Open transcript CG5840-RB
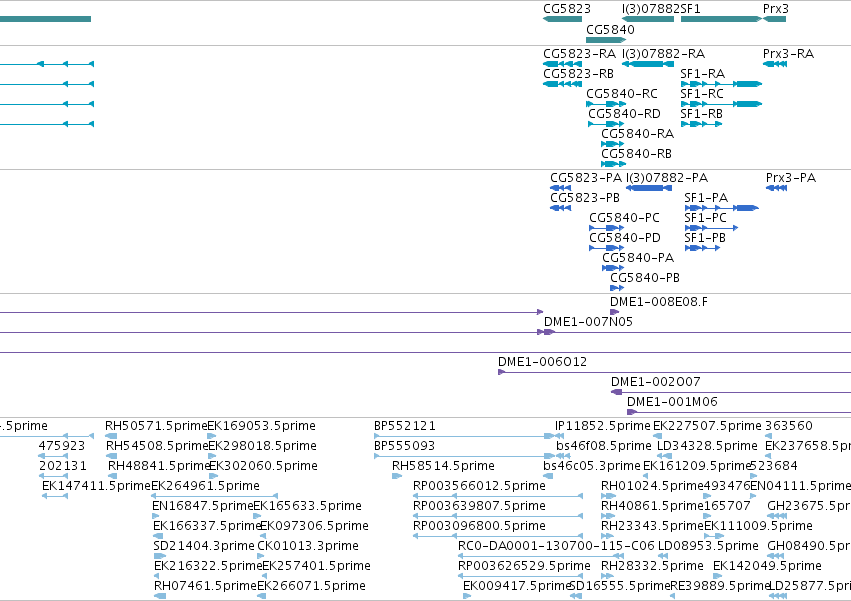Viewport: 851px width, 601px height. 613,165
